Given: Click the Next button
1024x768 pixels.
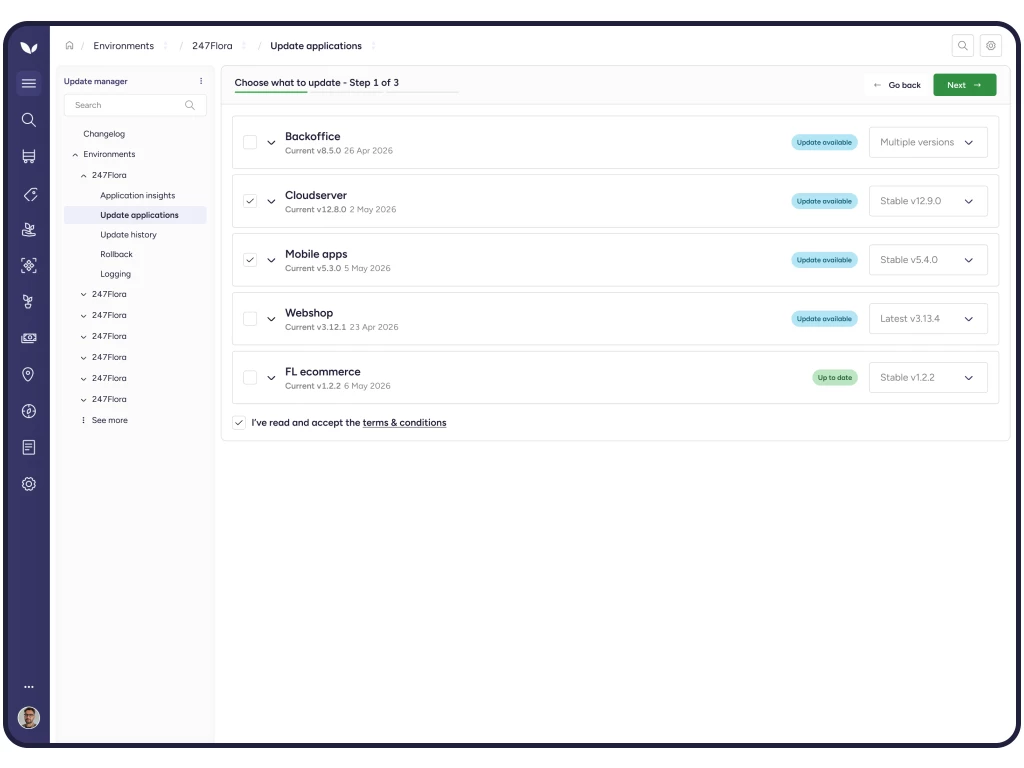Looking at the screenshot, I should click(965, 85).
